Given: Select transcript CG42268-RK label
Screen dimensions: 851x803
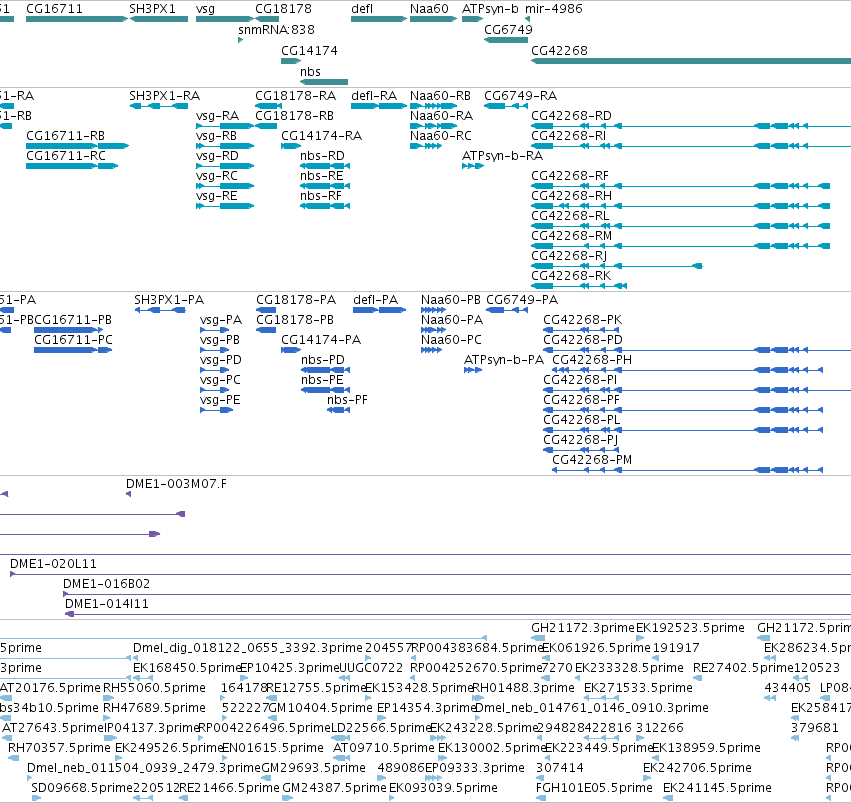Looking at the screenshot, I should click(x=571, y=276).
